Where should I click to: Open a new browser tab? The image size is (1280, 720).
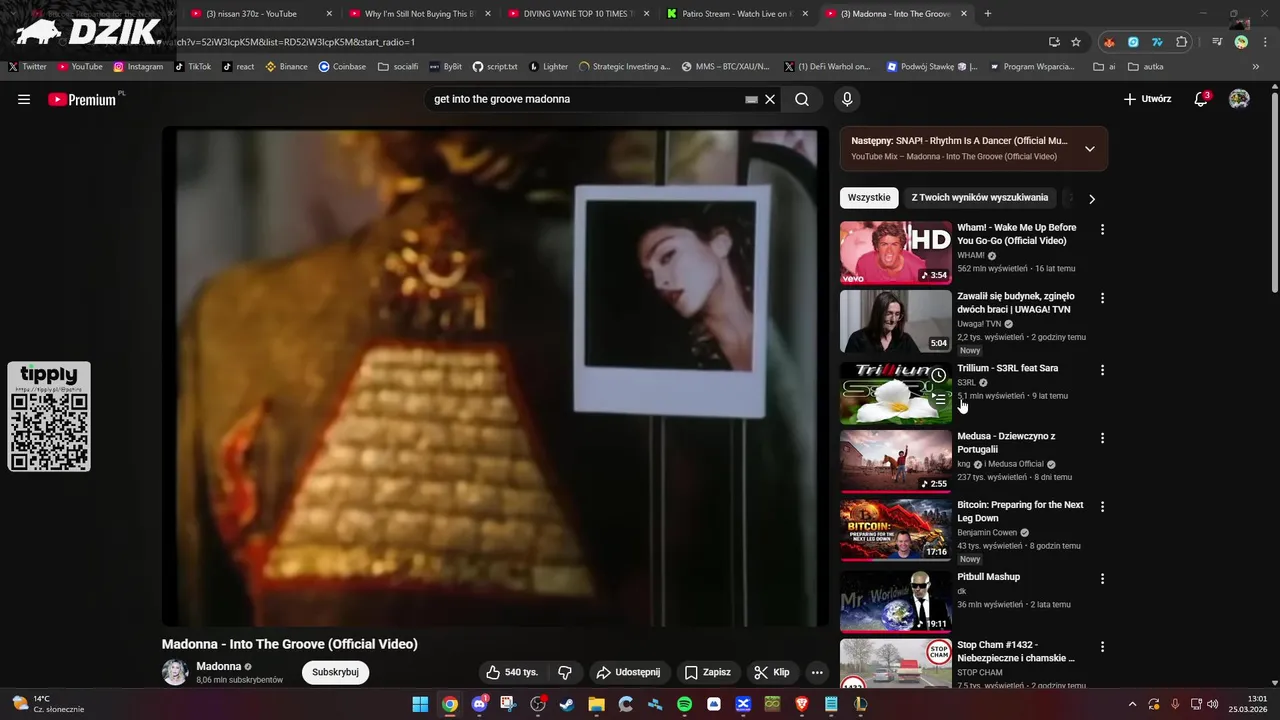pos(988,14)
